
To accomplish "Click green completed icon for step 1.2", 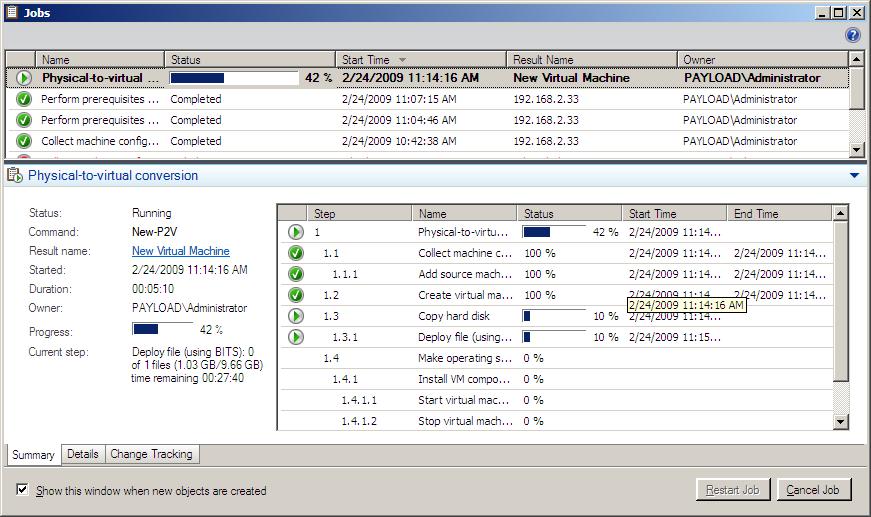I will (x=296, y=295).
